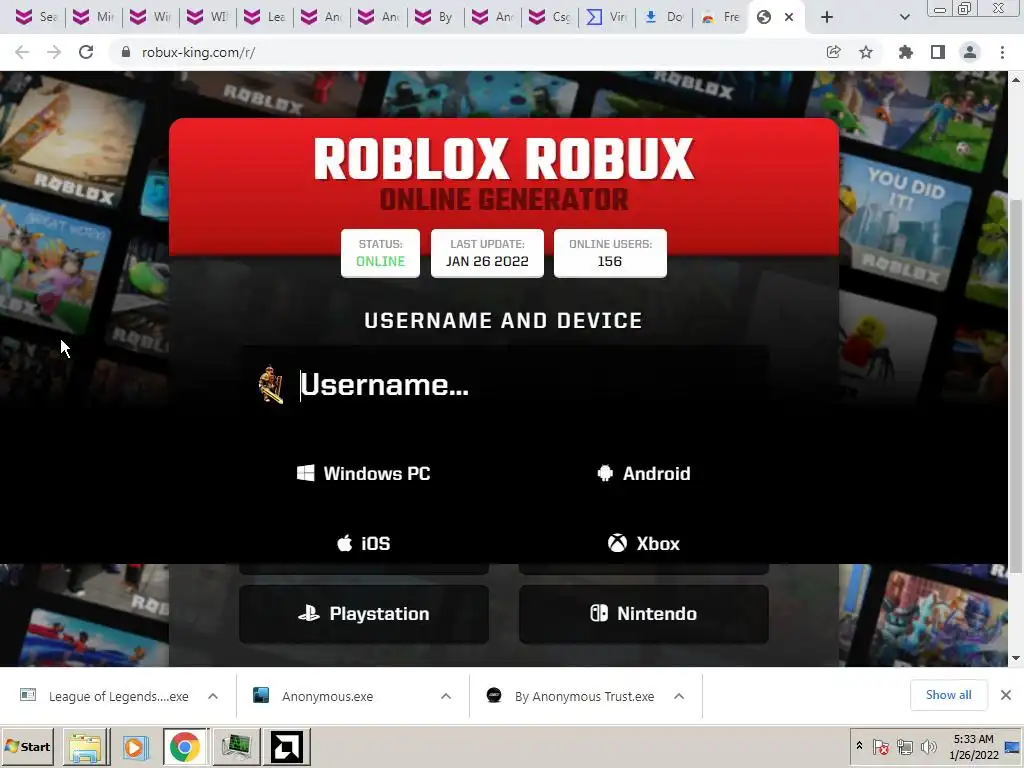
Task: Close the active robux-king tab
Action: click(789, 17)
